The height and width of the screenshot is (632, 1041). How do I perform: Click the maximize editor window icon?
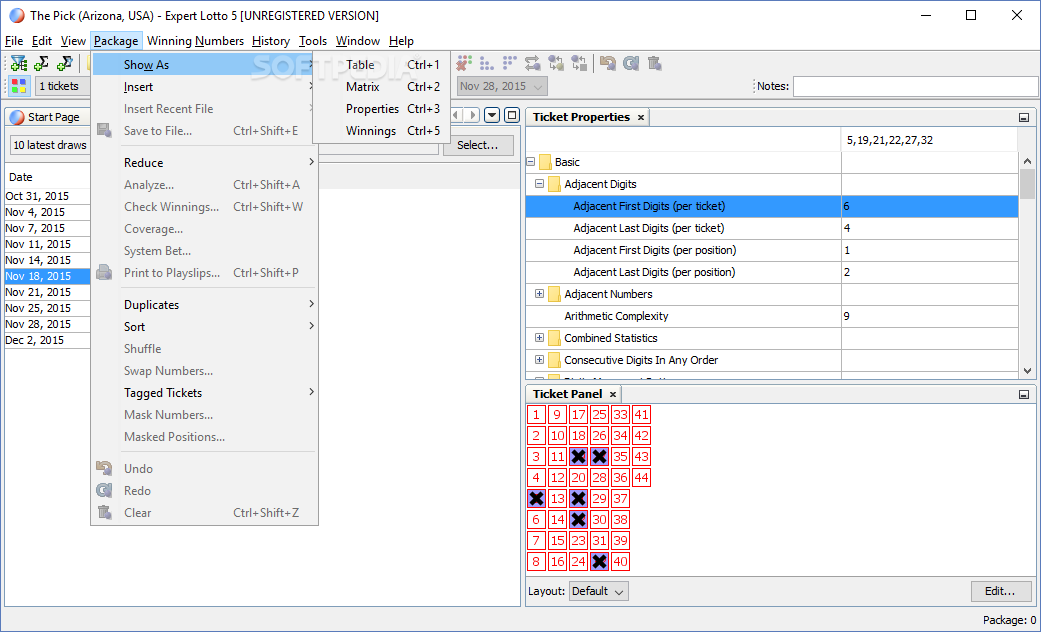click(511, 116)
